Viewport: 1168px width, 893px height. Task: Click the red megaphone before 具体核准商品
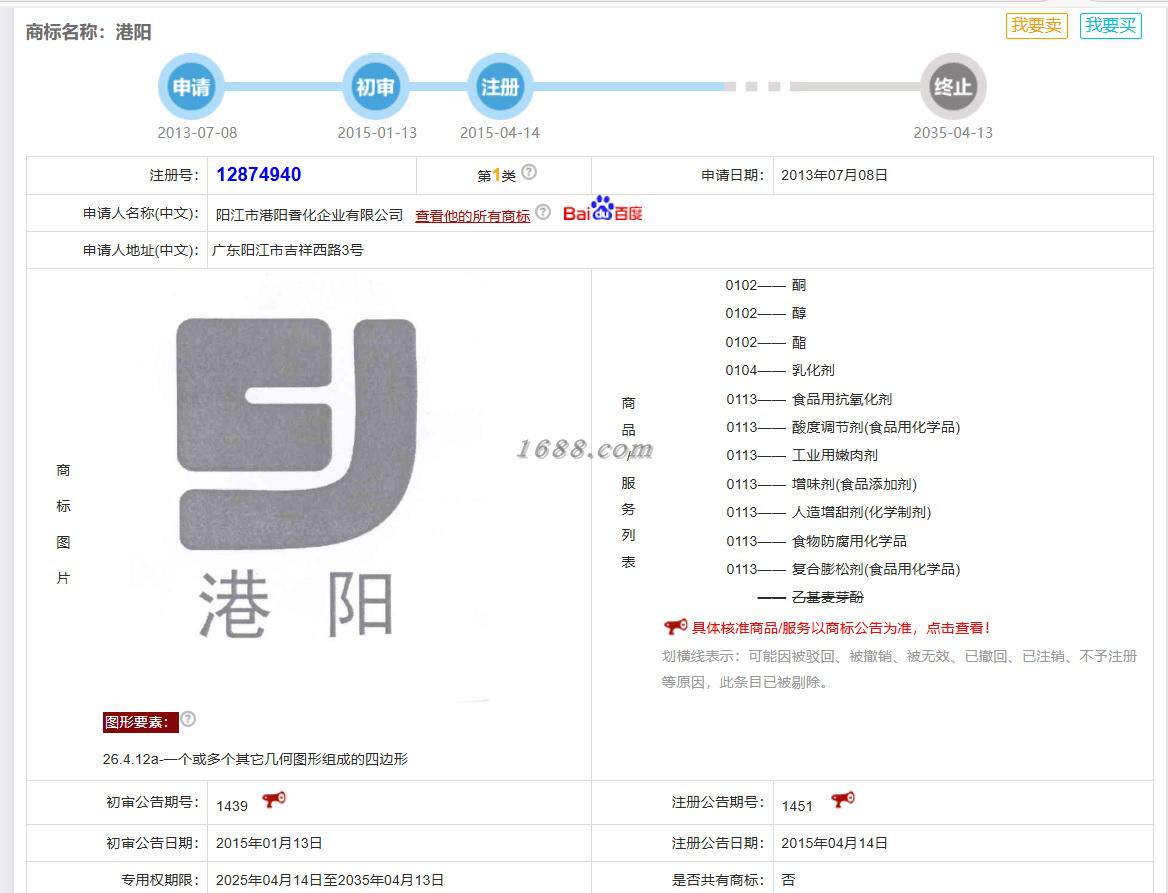[676, 626]
